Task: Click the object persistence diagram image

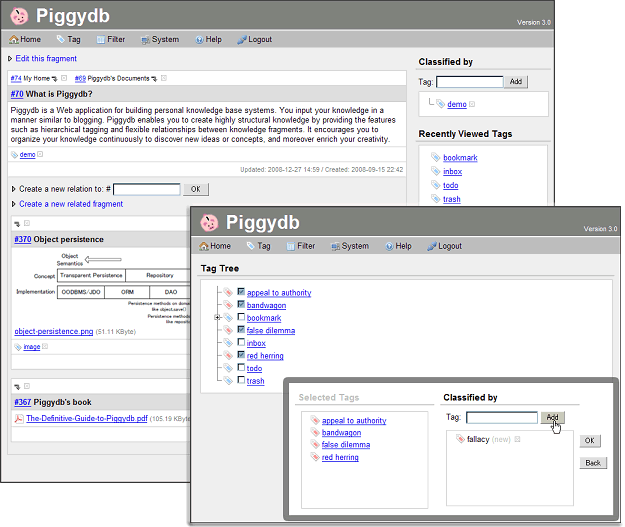Action: pyautogui.click(x=104, y=287)
